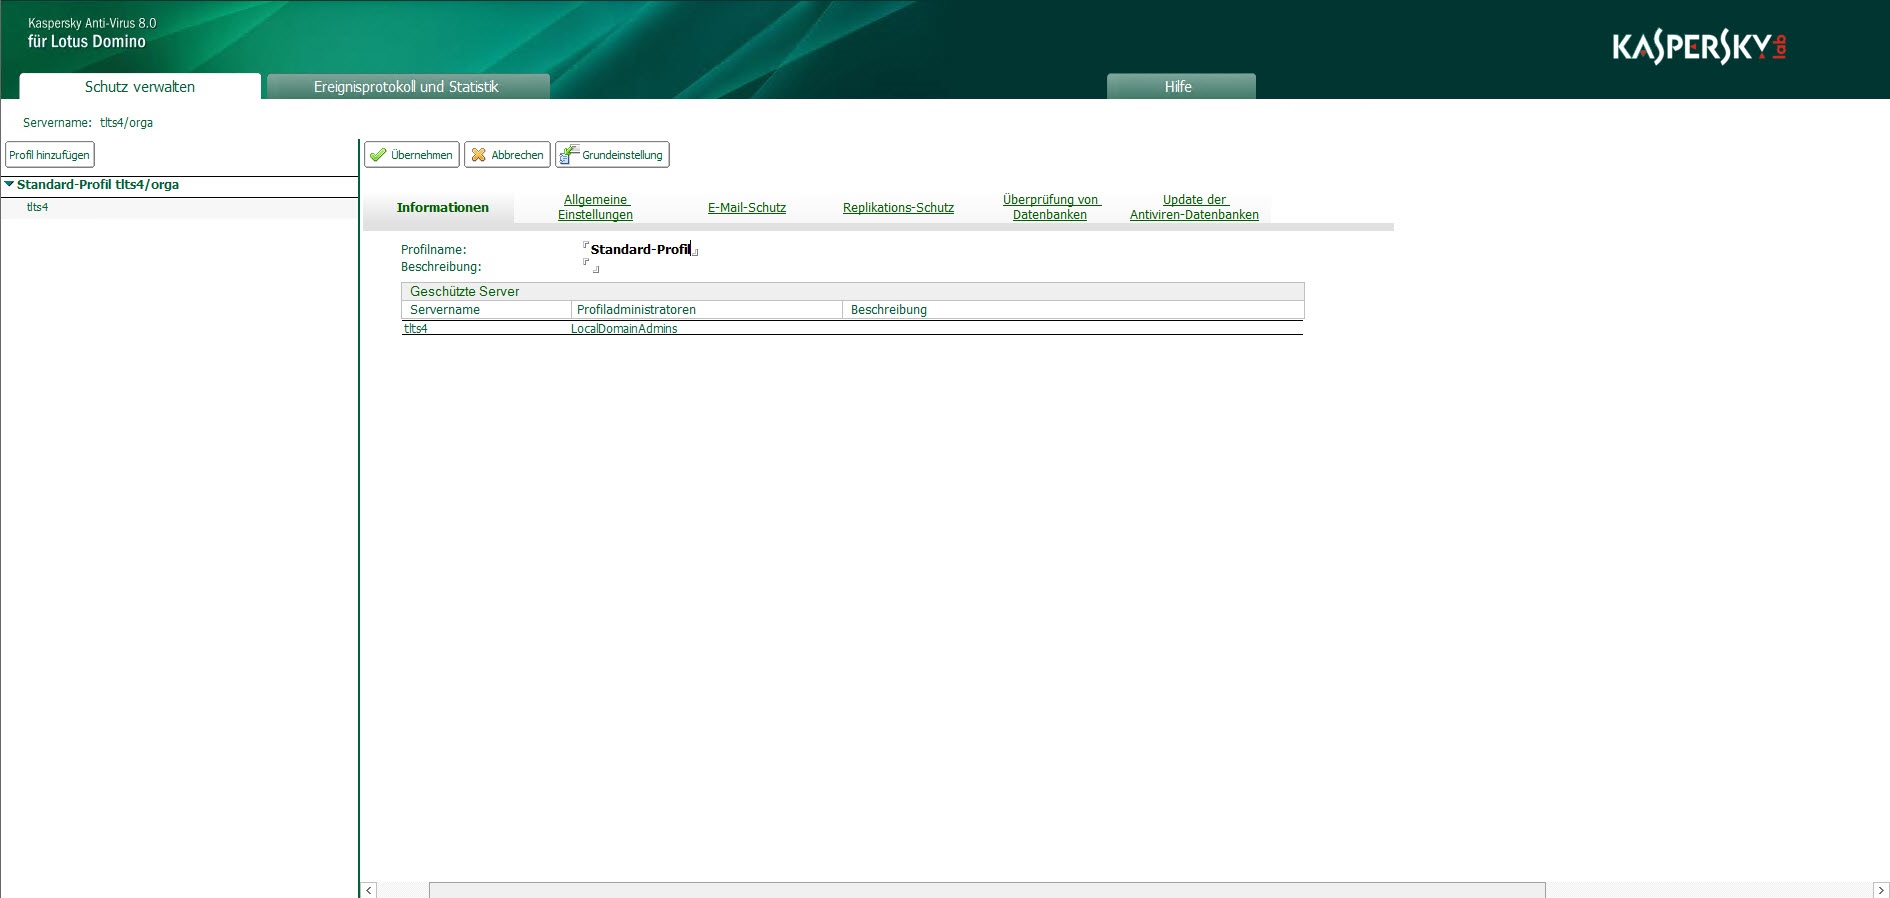Open the Hilfe tab

1178,87
